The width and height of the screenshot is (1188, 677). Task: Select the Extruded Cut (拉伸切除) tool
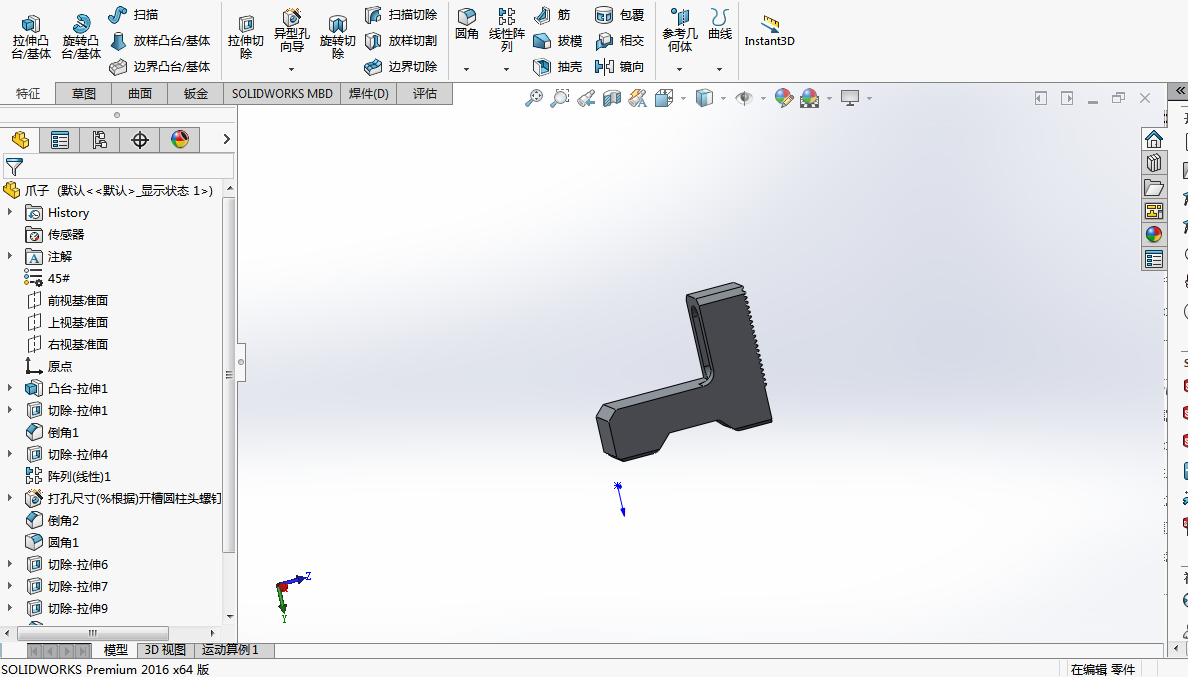point(245,37)
